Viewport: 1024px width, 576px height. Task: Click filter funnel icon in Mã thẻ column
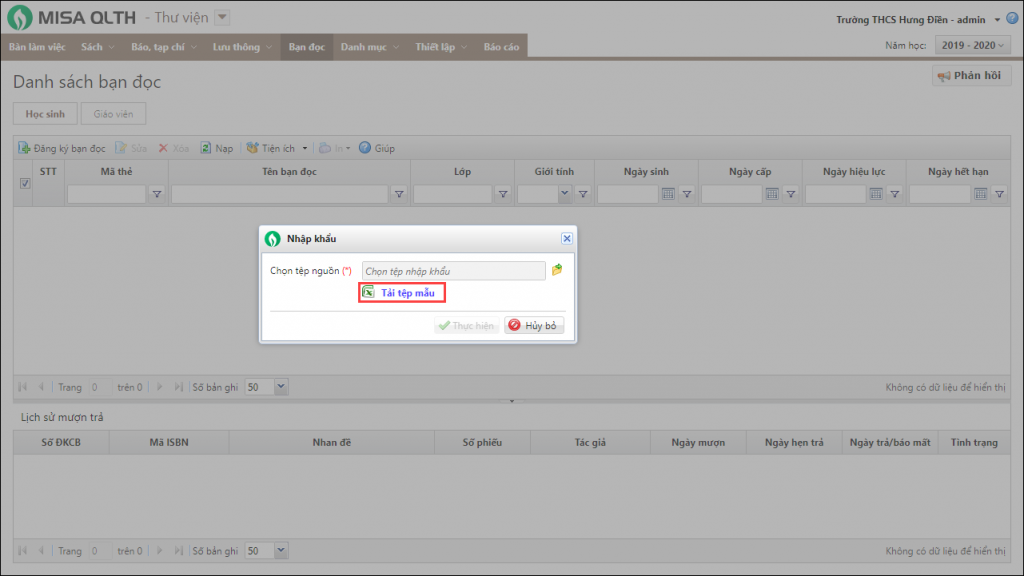[157, 195]
